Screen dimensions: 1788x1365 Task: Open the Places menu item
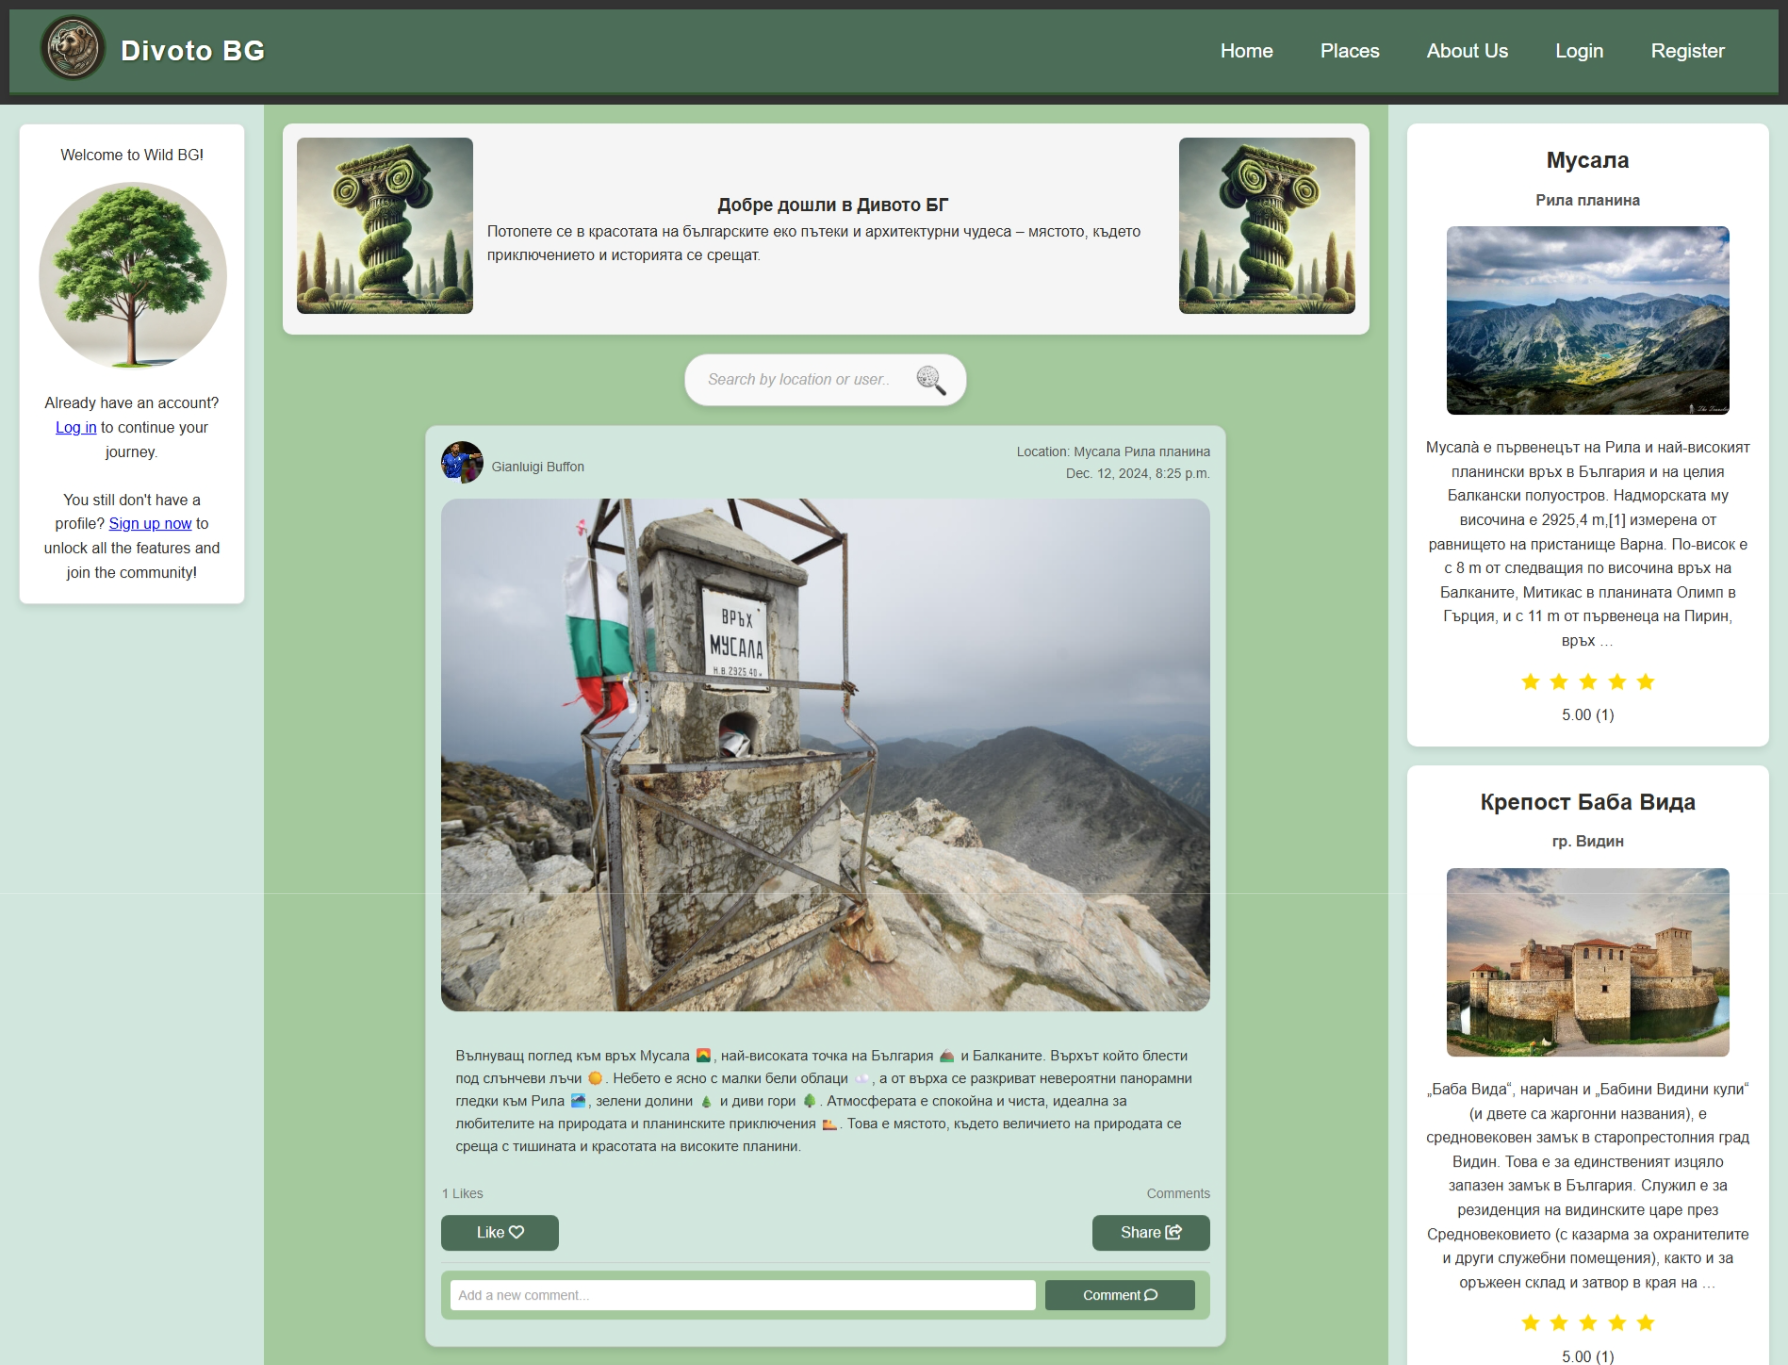pyautogui.click(x=1349, y=51)
